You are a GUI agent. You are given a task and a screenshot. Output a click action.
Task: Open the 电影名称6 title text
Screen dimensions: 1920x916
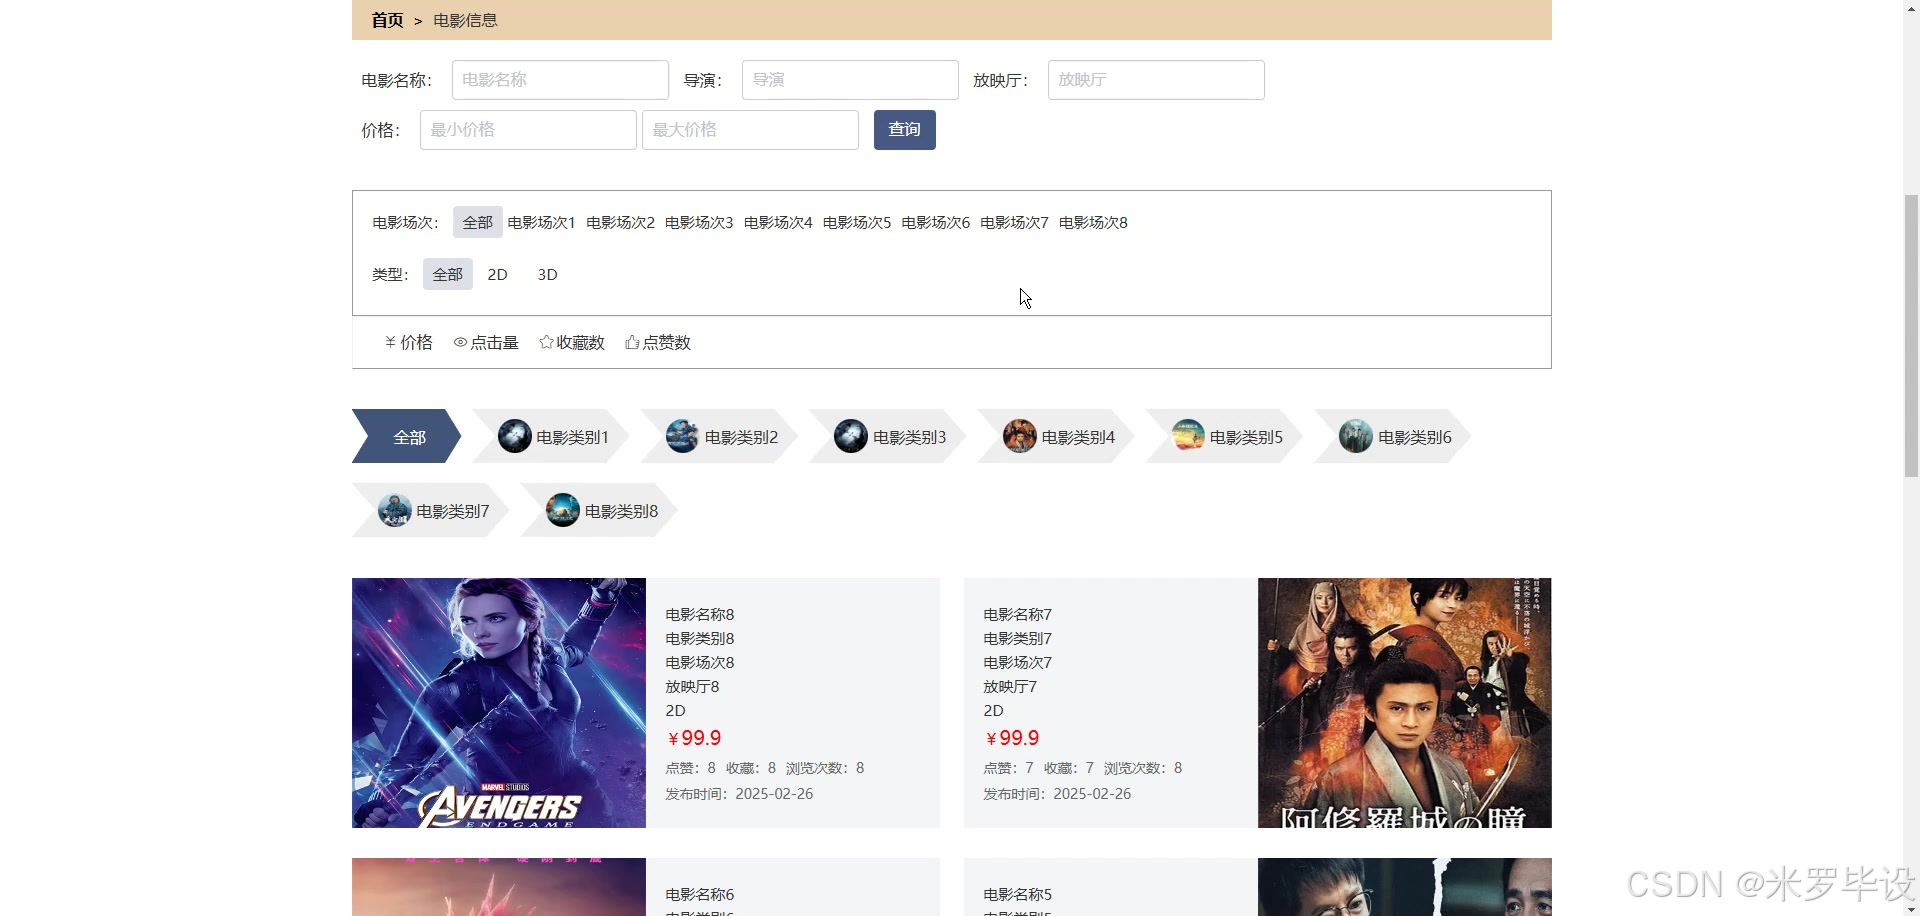(700, 894)
